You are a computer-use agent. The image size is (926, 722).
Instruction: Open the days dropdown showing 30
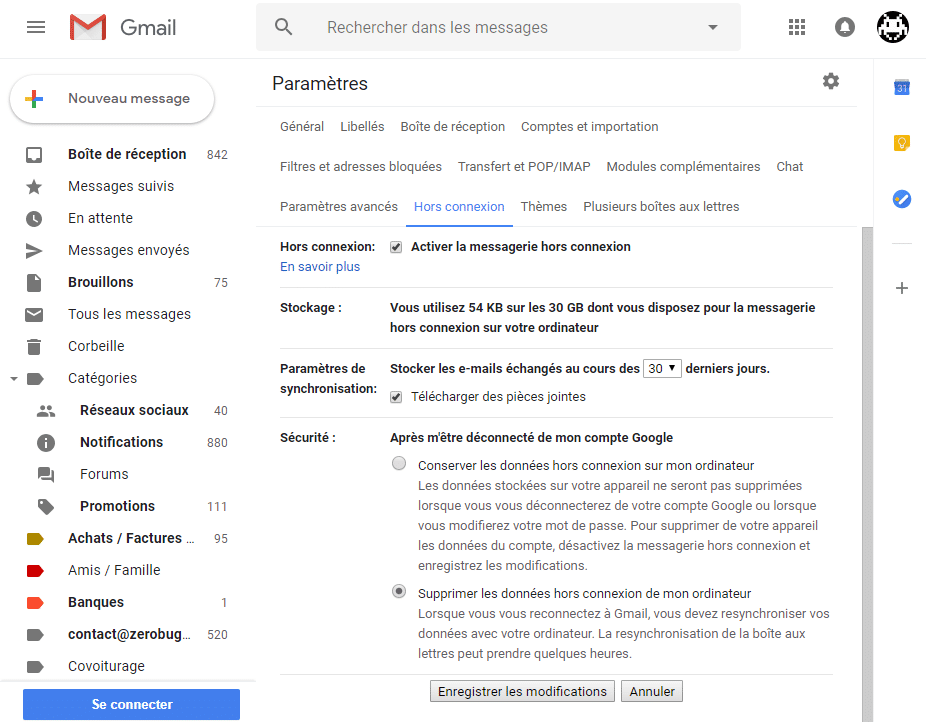[x=662, y=368]
